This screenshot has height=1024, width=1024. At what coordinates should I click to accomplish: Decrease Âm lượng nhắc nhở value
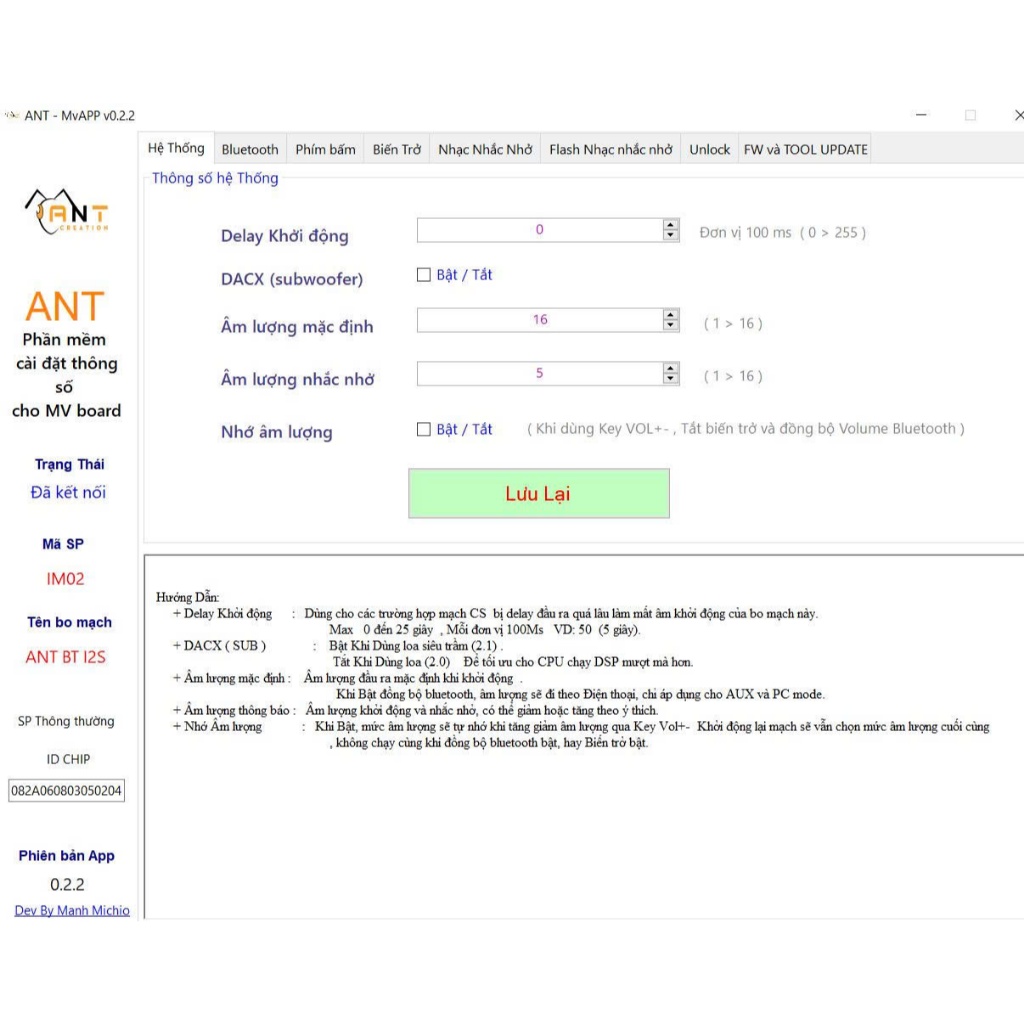click(x=670, y=379)
